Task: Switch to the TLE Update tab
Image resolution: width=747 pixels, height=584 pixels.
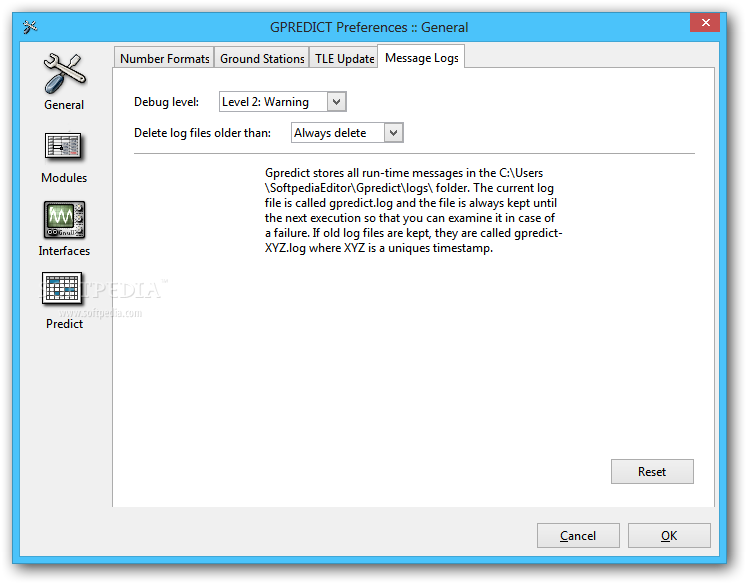Action: tap(344, 59)
